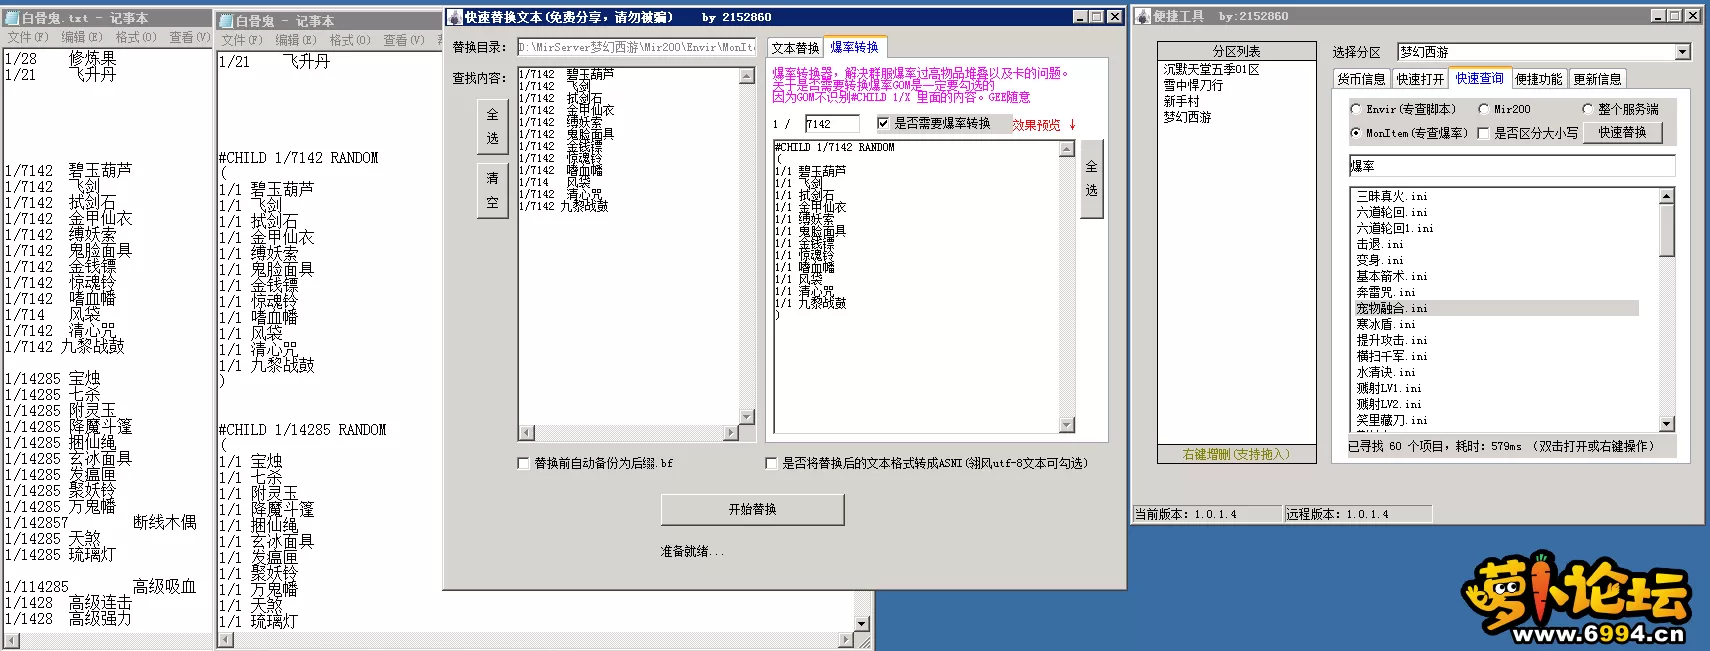Enable 替换前自动备份为后缀 checkbox
The width and height of the screenshot is (1710, 651).
[x=523, y=463]
